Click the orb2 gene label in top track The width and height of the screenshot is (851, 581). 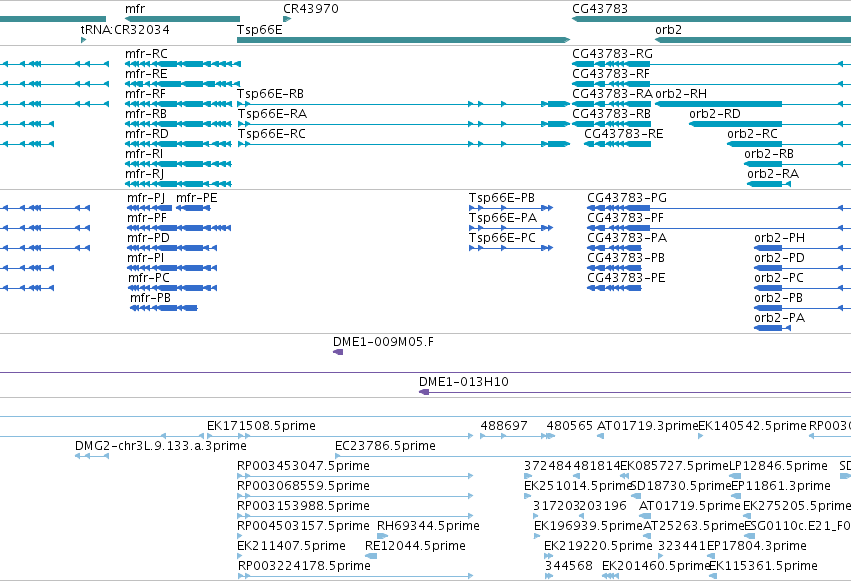(668, 29)
